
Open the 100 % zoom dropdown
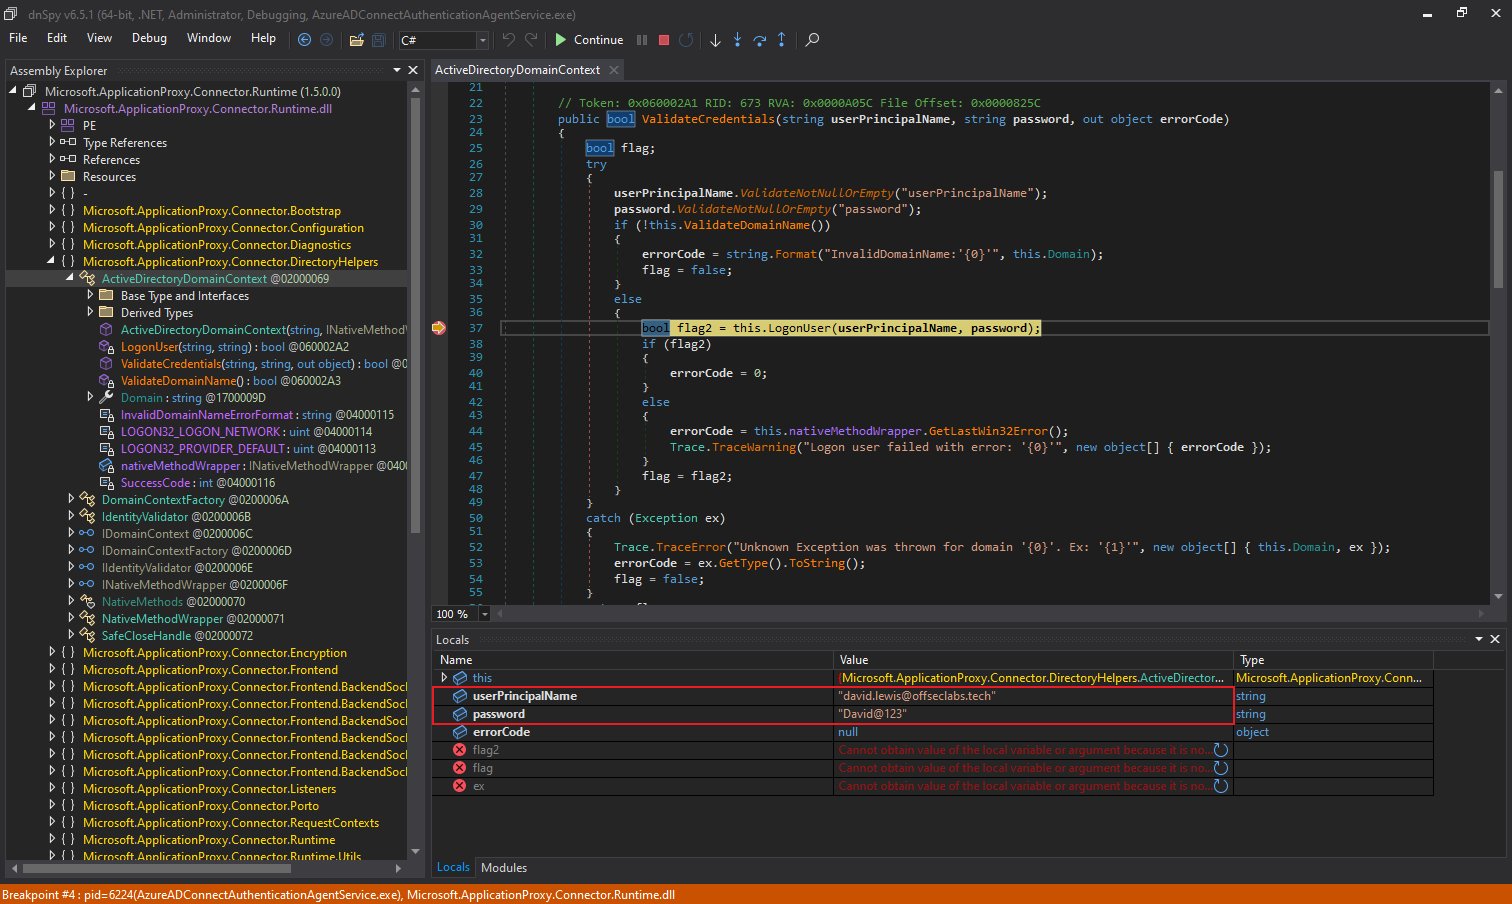click(485, 614)
